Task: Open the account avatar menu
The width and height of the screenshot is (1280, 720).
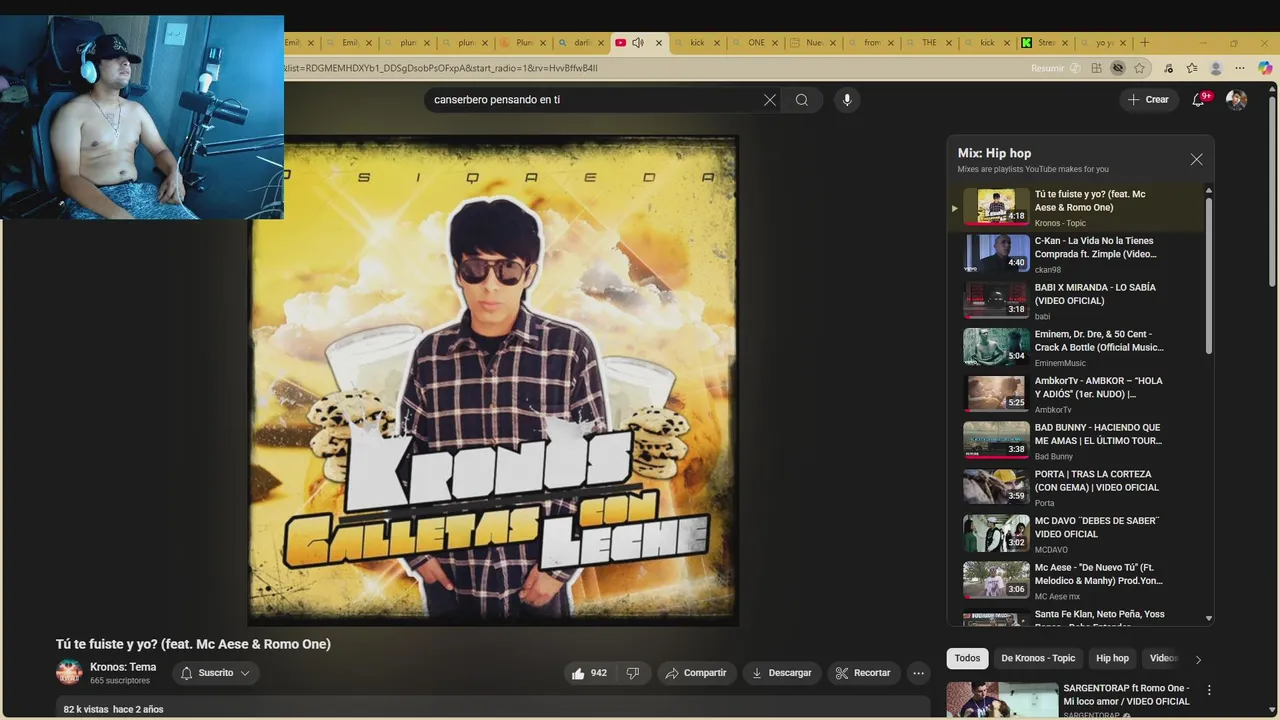Action: [x=1236, y=99]
